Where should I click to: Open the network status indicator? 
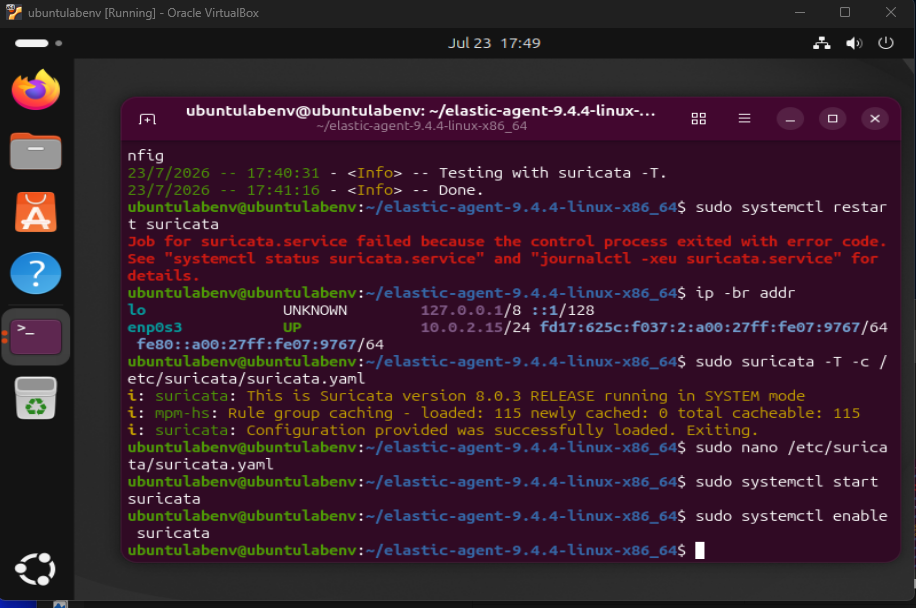(x=822, y=43)
